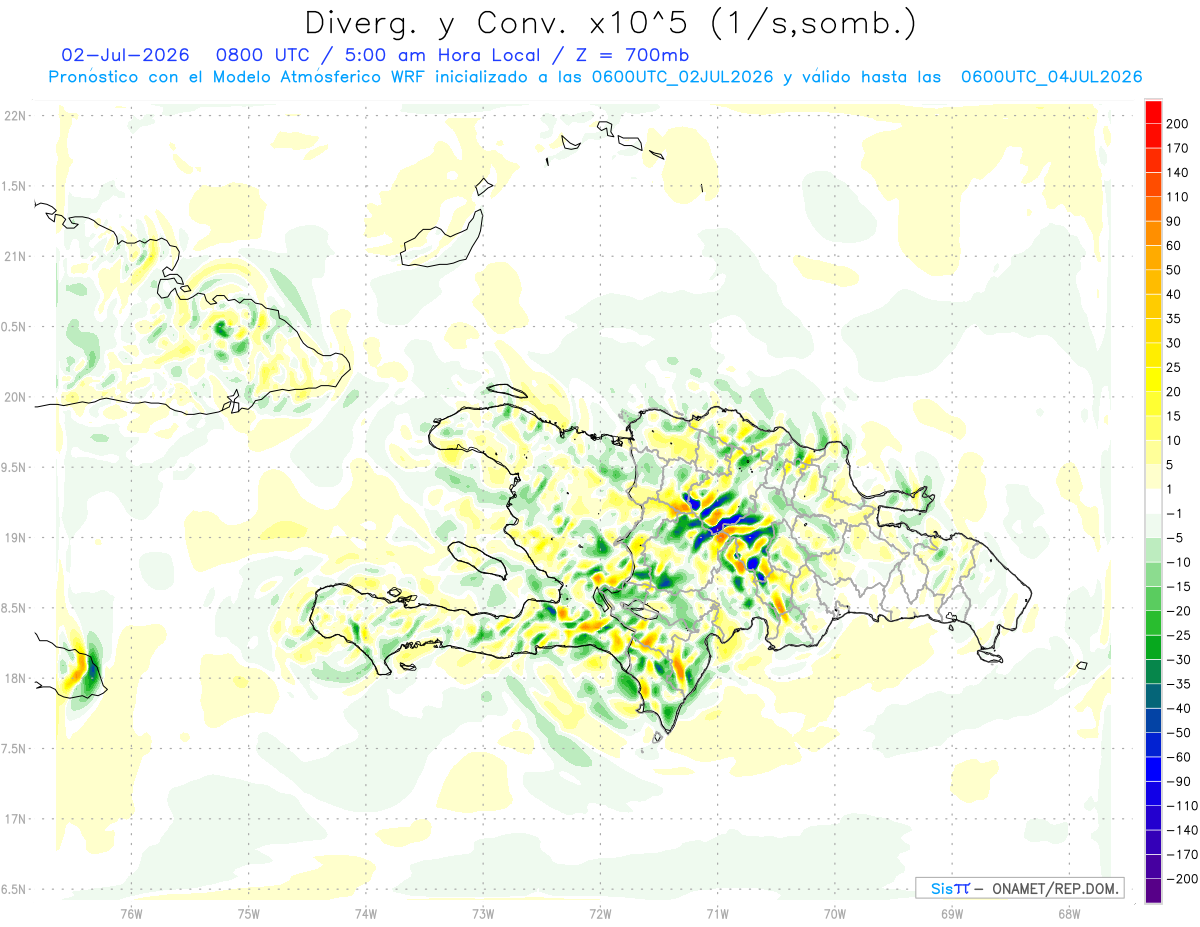
Task: Click the 76W longitude axis label
Action: (131, 912)
